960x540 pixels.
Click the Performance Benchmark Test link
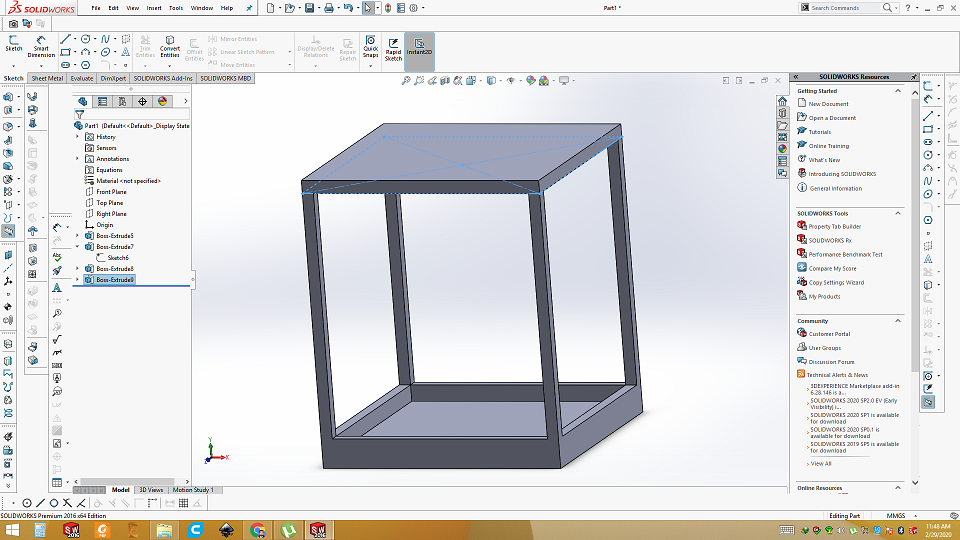tap(846, 255)
